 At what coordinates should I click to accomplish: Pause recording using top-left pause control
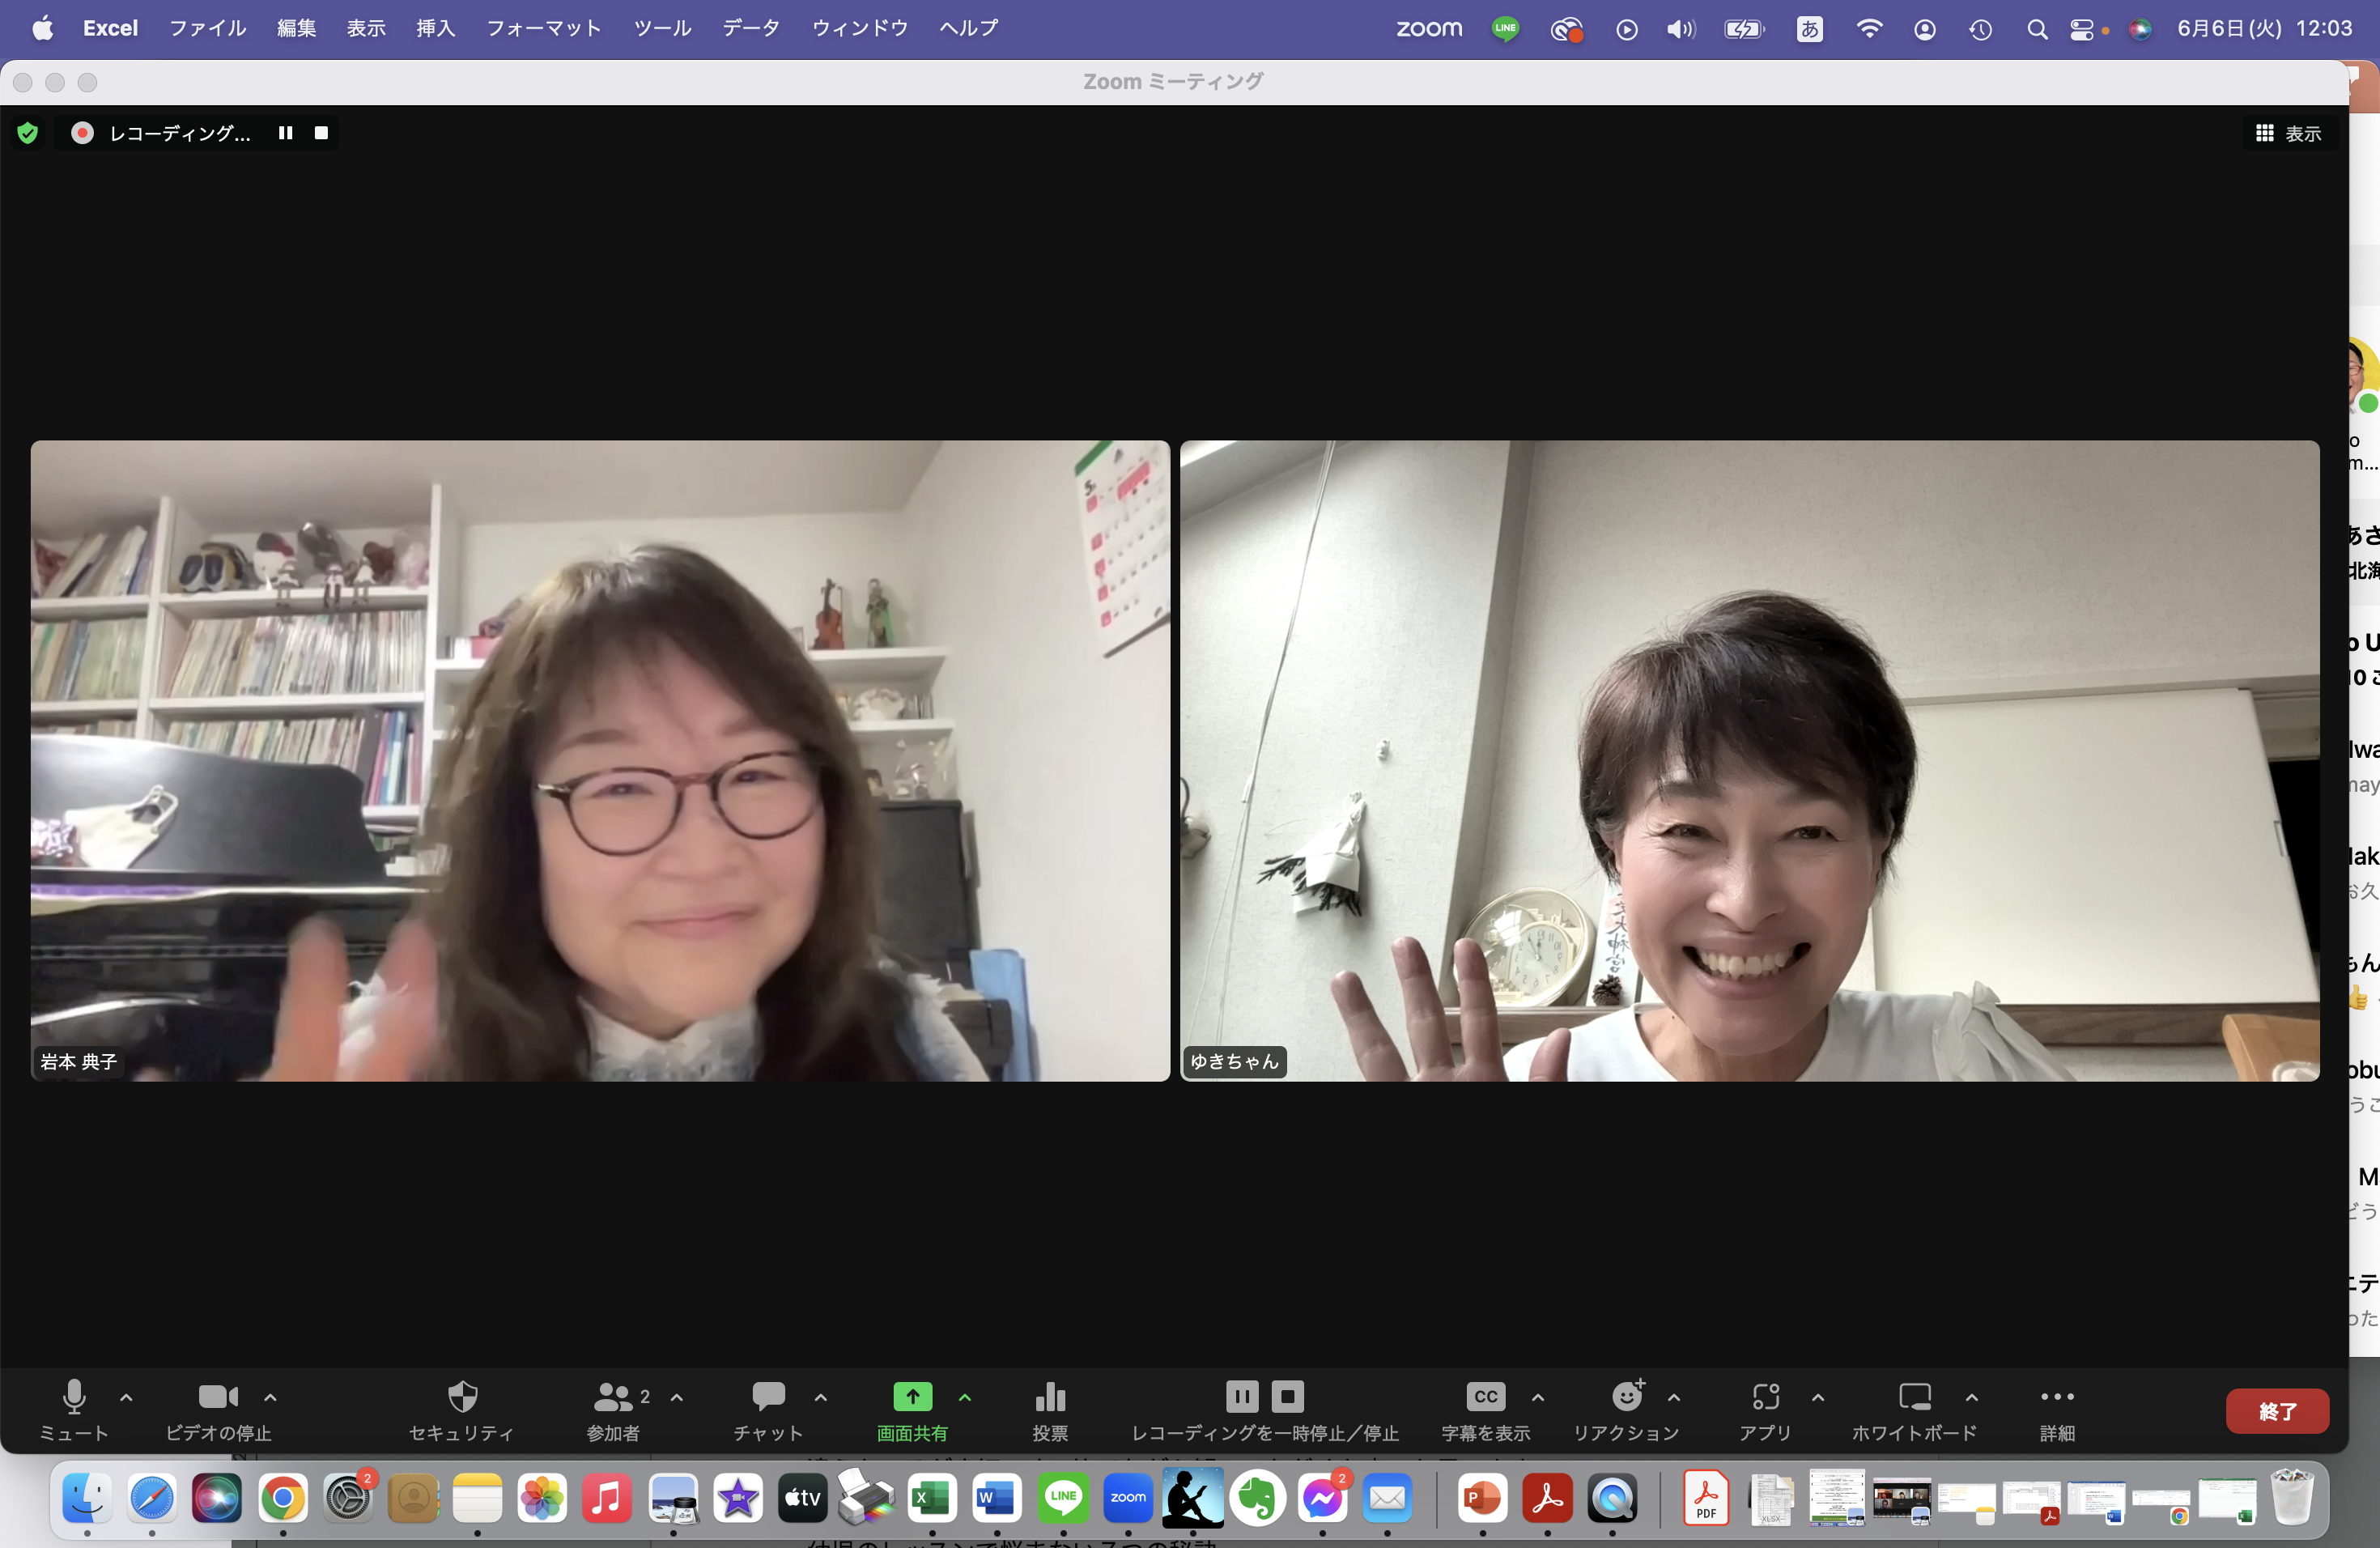pos(285,133)
